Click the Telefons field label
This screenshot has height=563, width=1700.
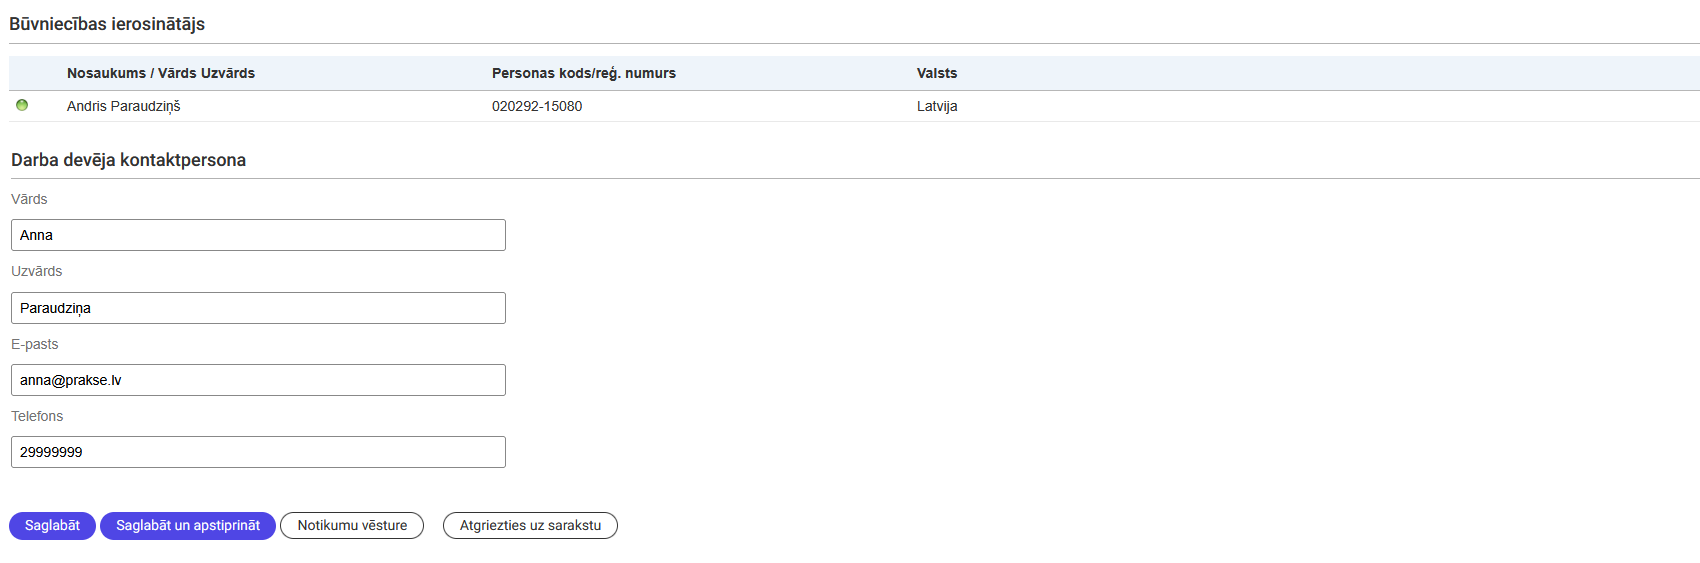click(x=37, y=416)
